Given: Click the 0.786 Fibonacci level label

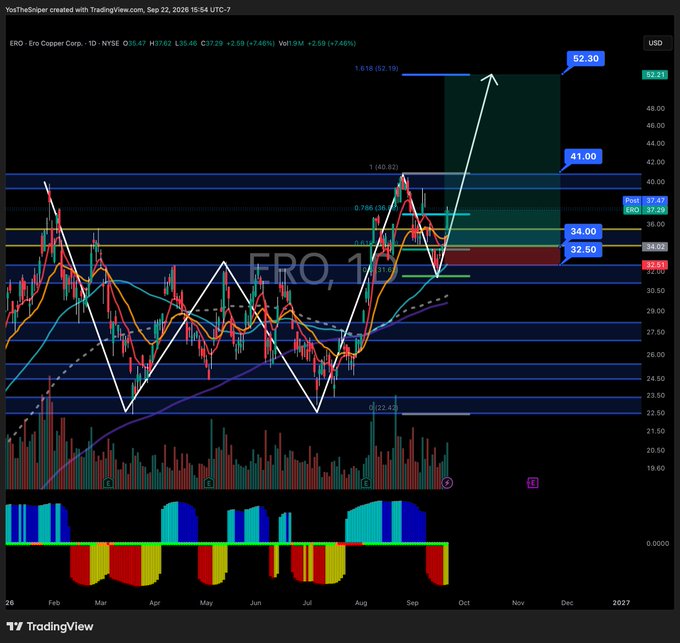Looking at the screenshot, I should pos(376,208).
